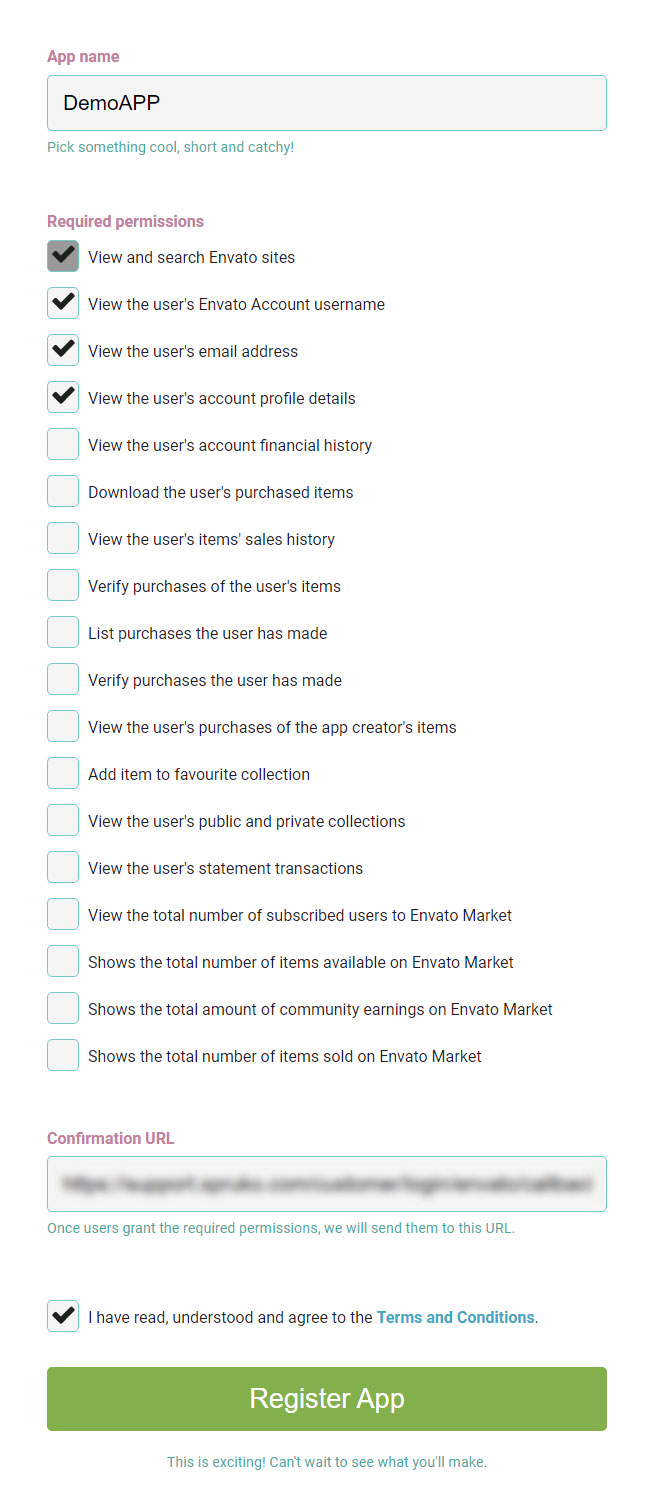Screen dimensions: 661x1505
Task: Click the App name input field
Action: pyautogui.click(x=326, y=103)
